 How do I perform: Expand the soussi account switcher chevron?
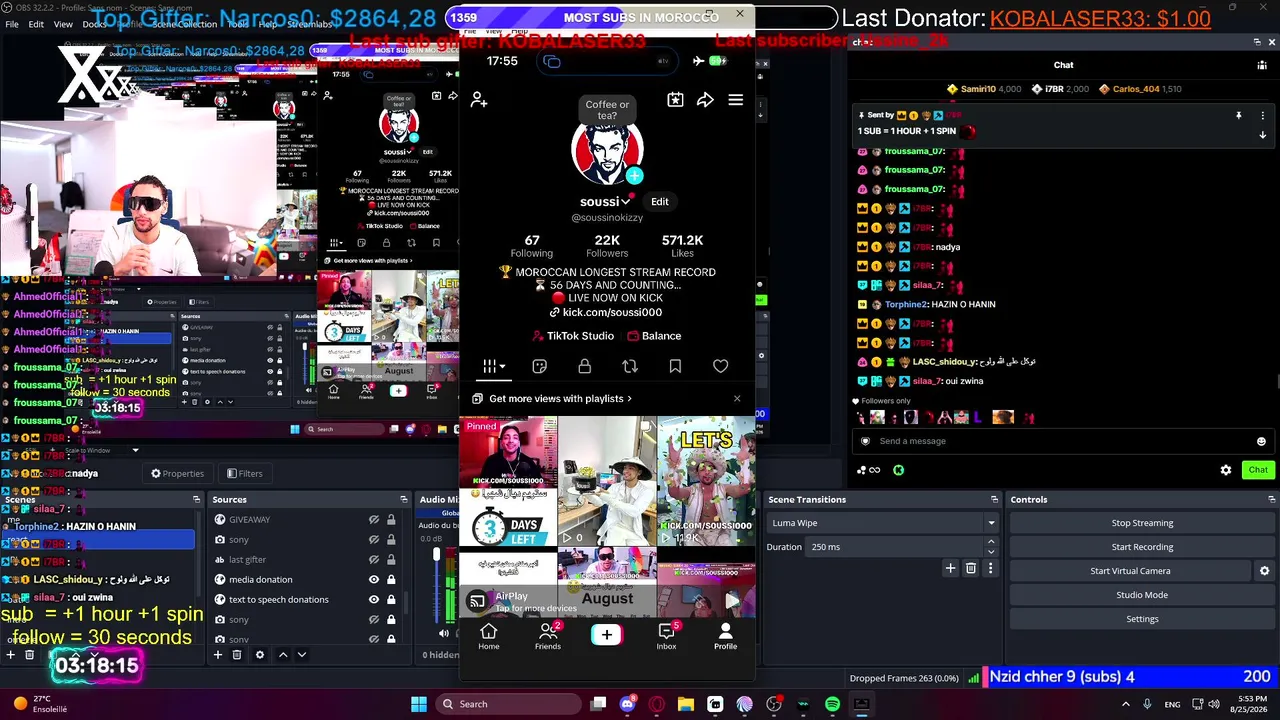point(627,203)
